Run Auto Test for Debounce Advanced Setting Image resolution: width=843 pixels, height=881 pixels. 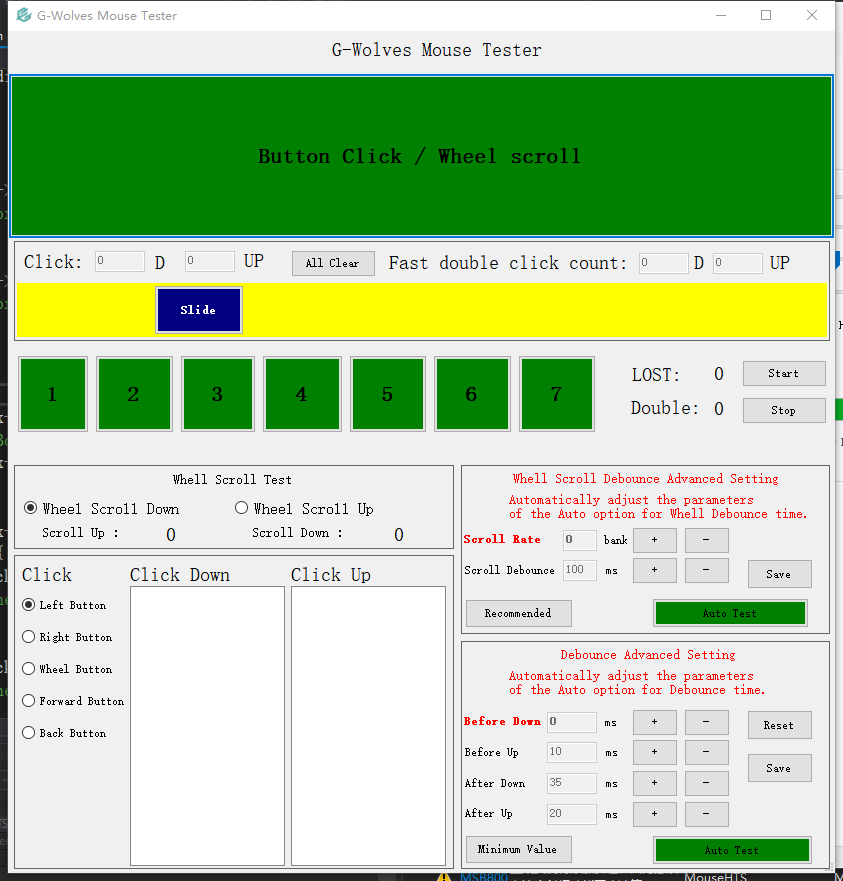(x=732, y=850)
